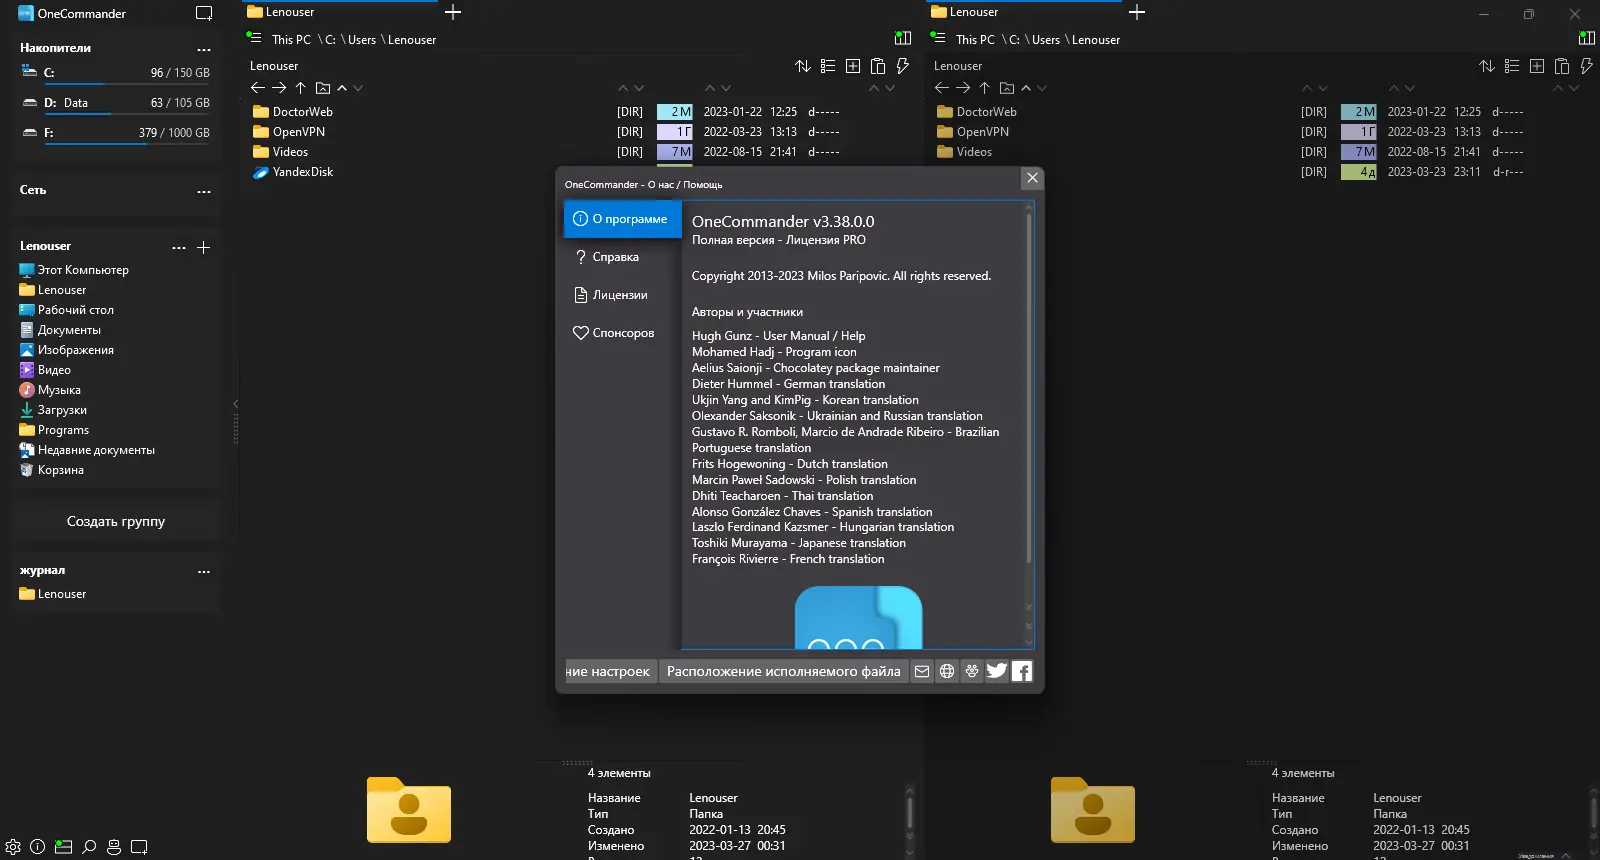Click paste clipboard icon in left pane toolbar
Image resolution: width=1600 pixels, height=860 pixels.
878,66
